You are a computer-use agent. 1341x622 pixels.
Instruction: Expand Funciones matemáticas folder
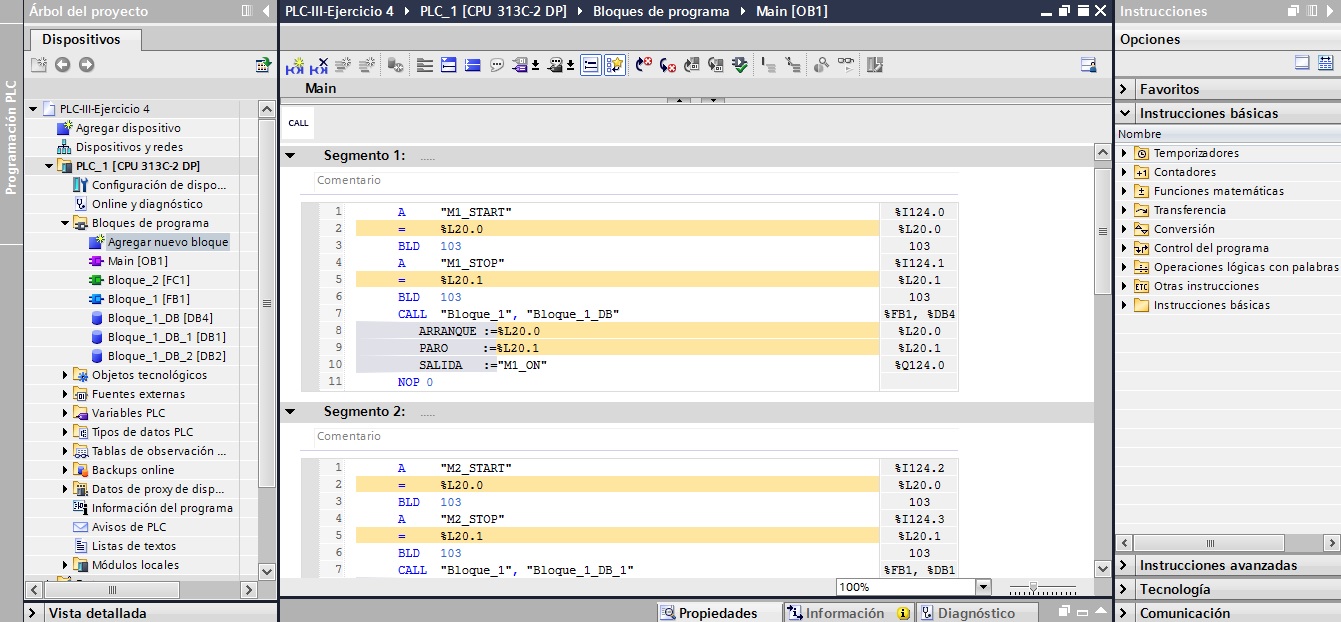[1124, 191]
